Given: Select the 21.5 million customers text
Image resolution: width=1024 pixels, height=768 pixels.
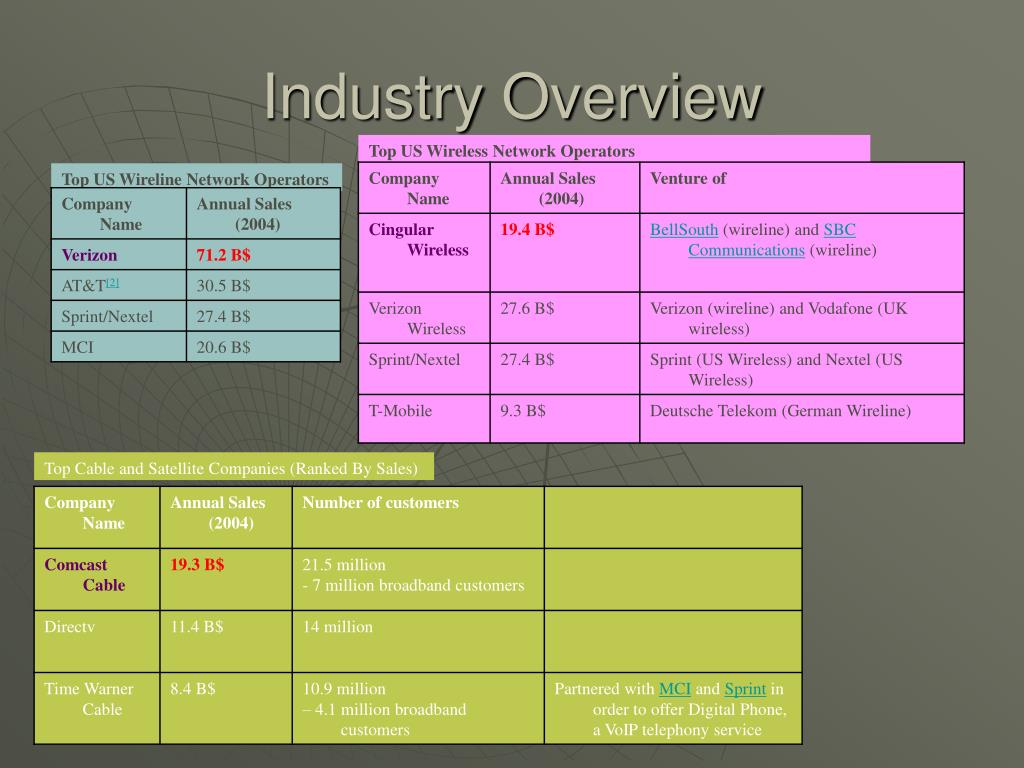Looking at the screenshot, I should pyautogui.click(x=344, y=565).
